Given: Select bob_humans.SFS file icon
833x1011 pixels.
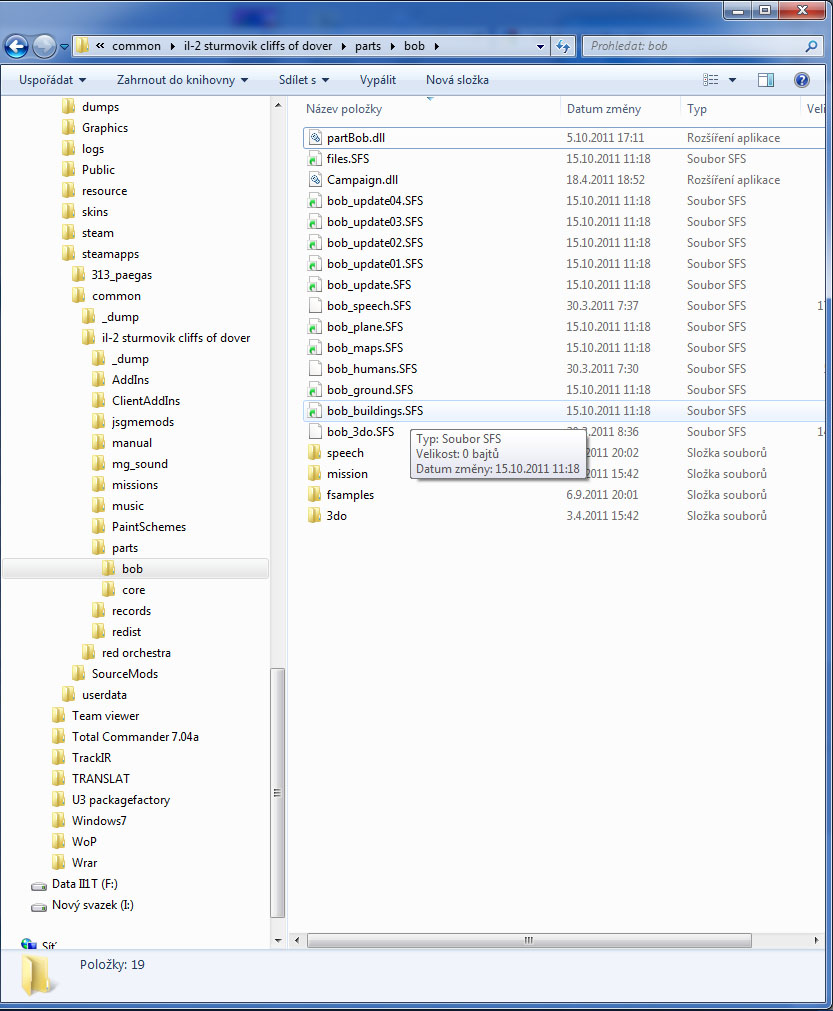Looking at the screenshot, I should (x=315, y=369).
